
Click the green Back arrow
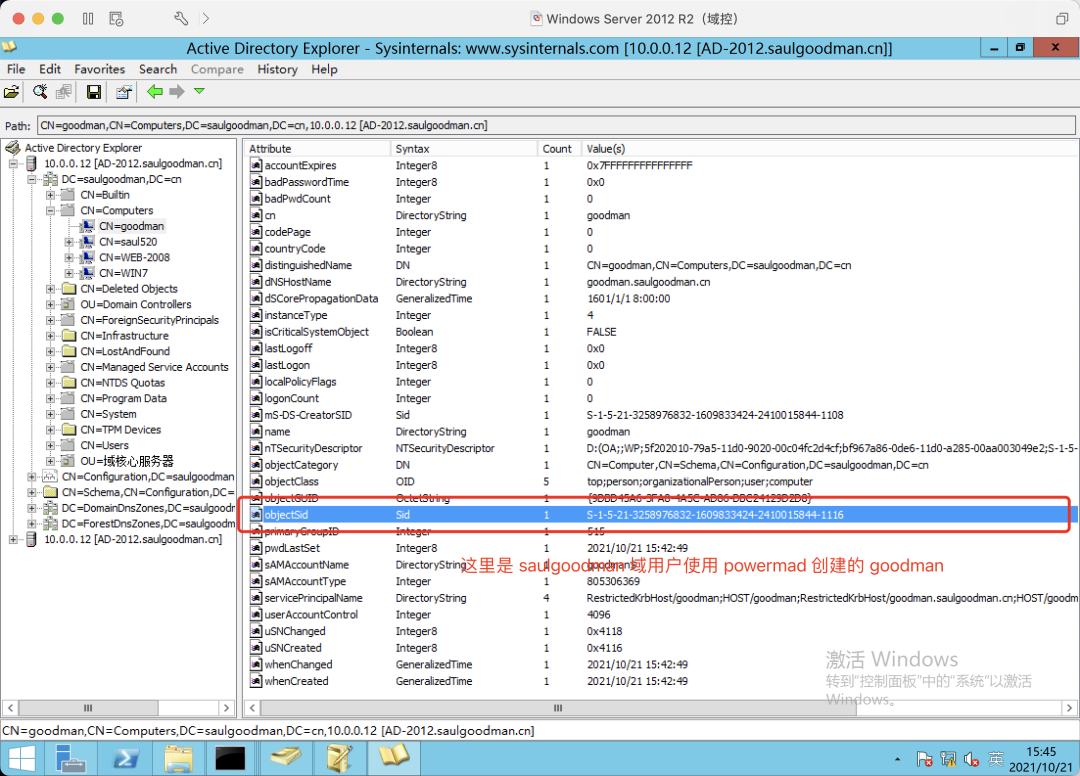pos(155,92)
